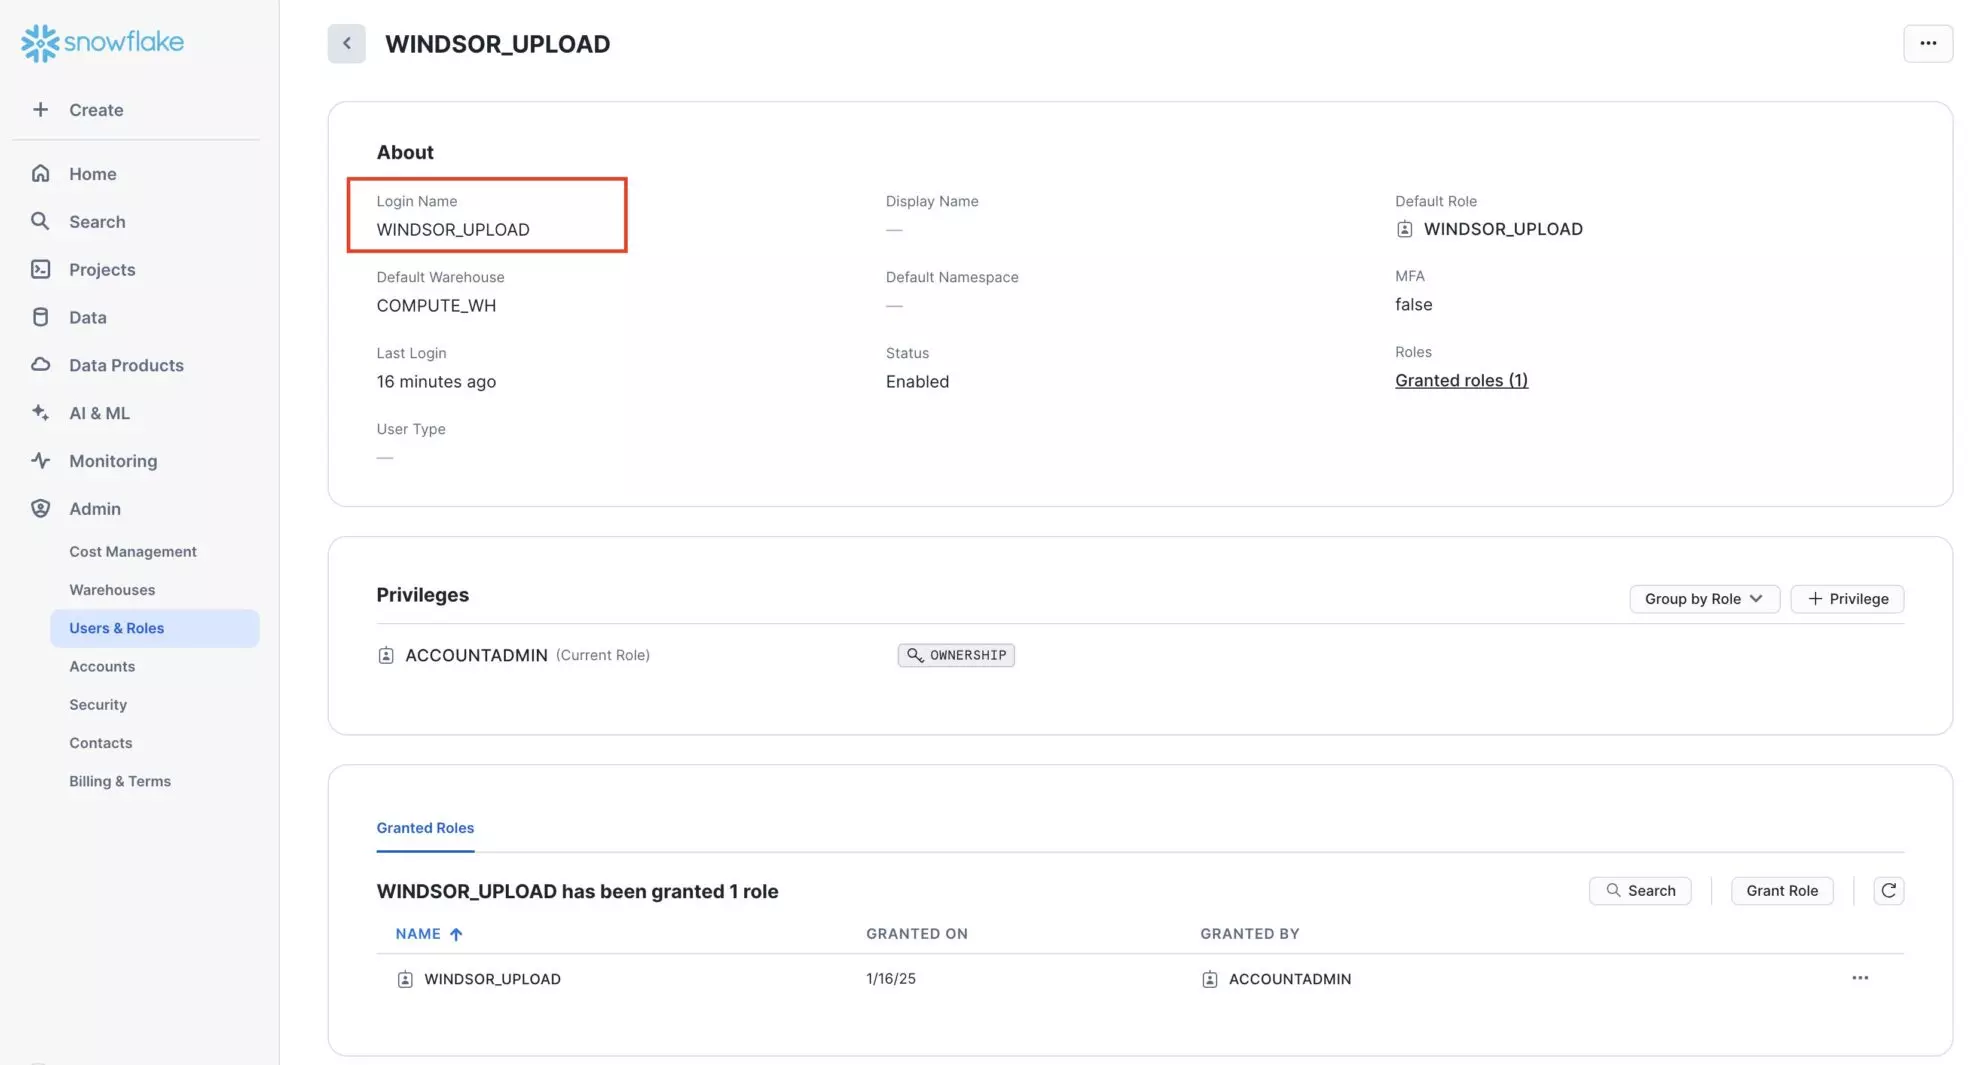Click the Search button in Granted Roles
Screen dimensions: 1980x1065
(x=1640, y=890)
